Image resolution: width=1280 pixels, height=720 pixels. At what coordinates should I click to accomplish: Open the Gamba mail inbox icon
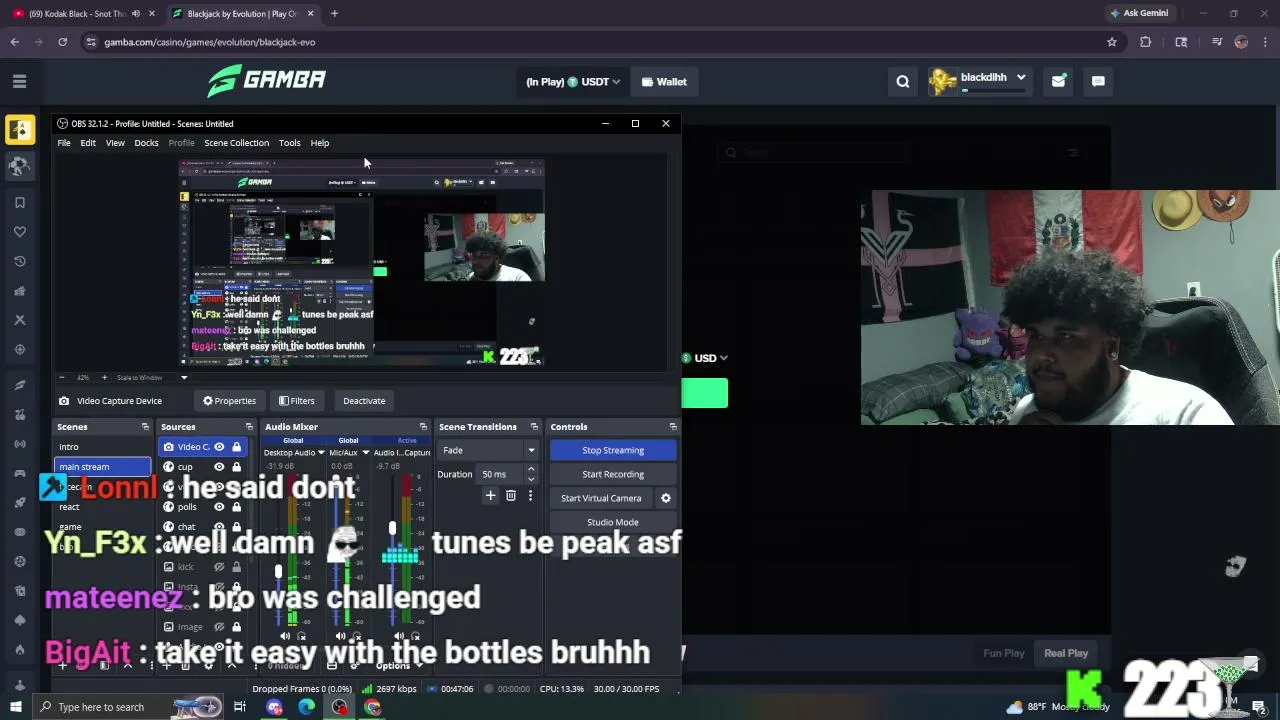[1058, 82]
